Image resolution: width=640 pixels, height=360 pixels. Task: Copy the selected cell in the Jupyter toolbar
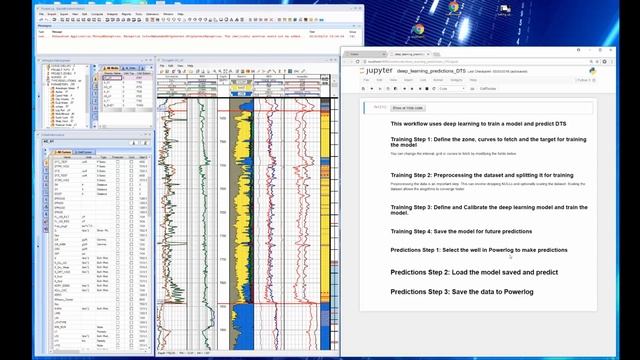pos(388,89)
